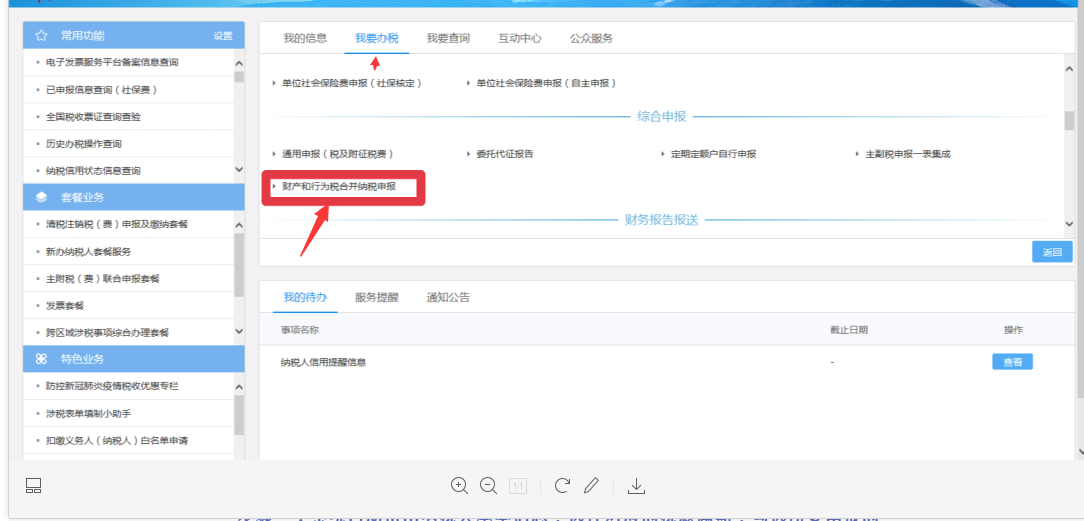Download the image using the download icon
1084x521 pixels.
coord(636,485)
